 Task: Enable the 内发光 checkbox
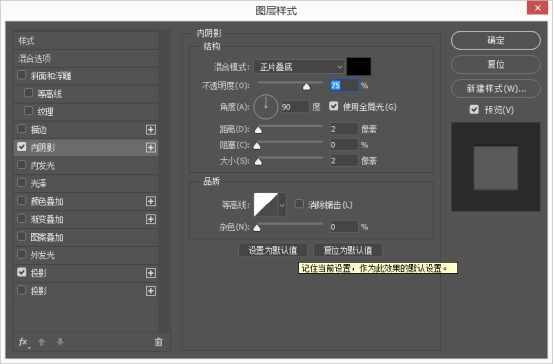point(22,165)
